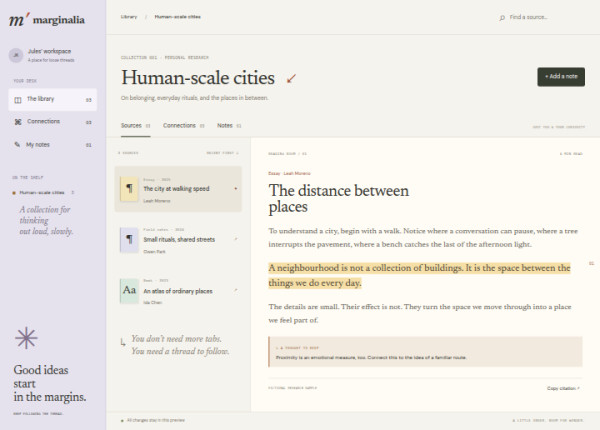Viewport: 600px width, 430px height.
Task: Open the sort order dropdown above sources
Action: pos(222,153)
